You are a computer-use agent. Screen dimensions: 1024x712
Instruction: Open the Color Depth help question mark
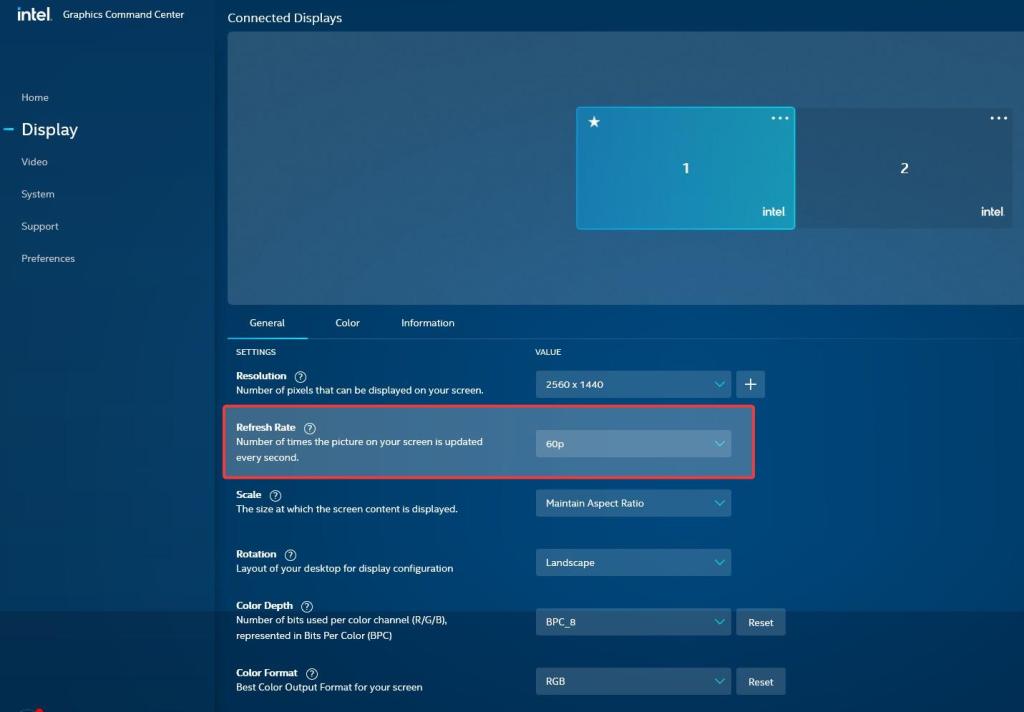307,607
